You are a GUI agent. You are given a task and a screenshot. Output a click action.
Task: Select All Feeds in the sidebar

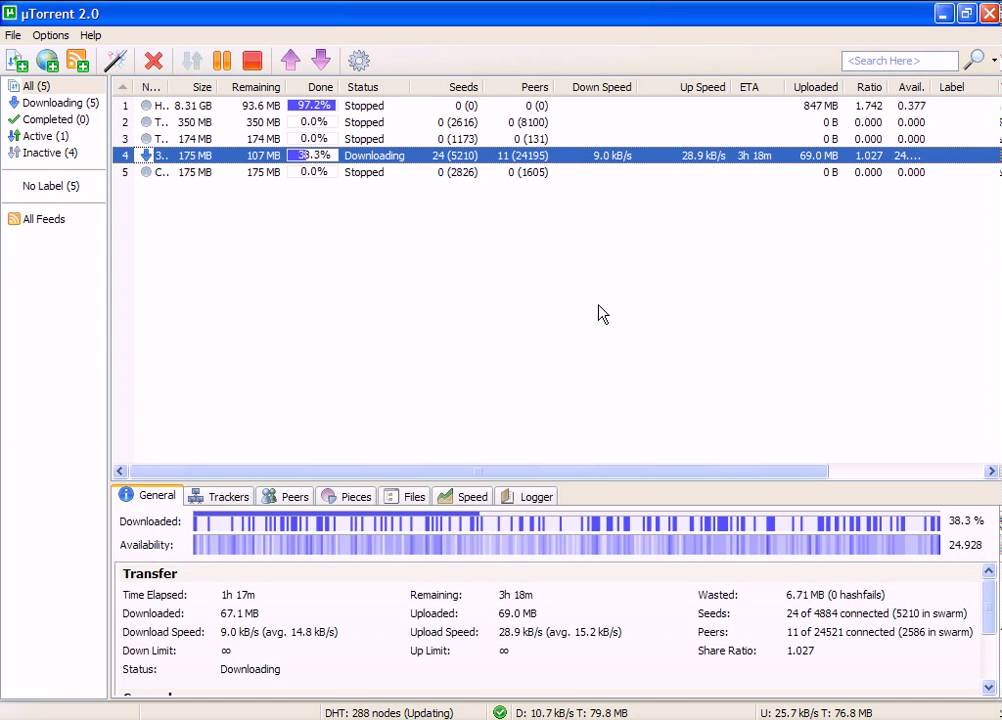coord(43,219)
